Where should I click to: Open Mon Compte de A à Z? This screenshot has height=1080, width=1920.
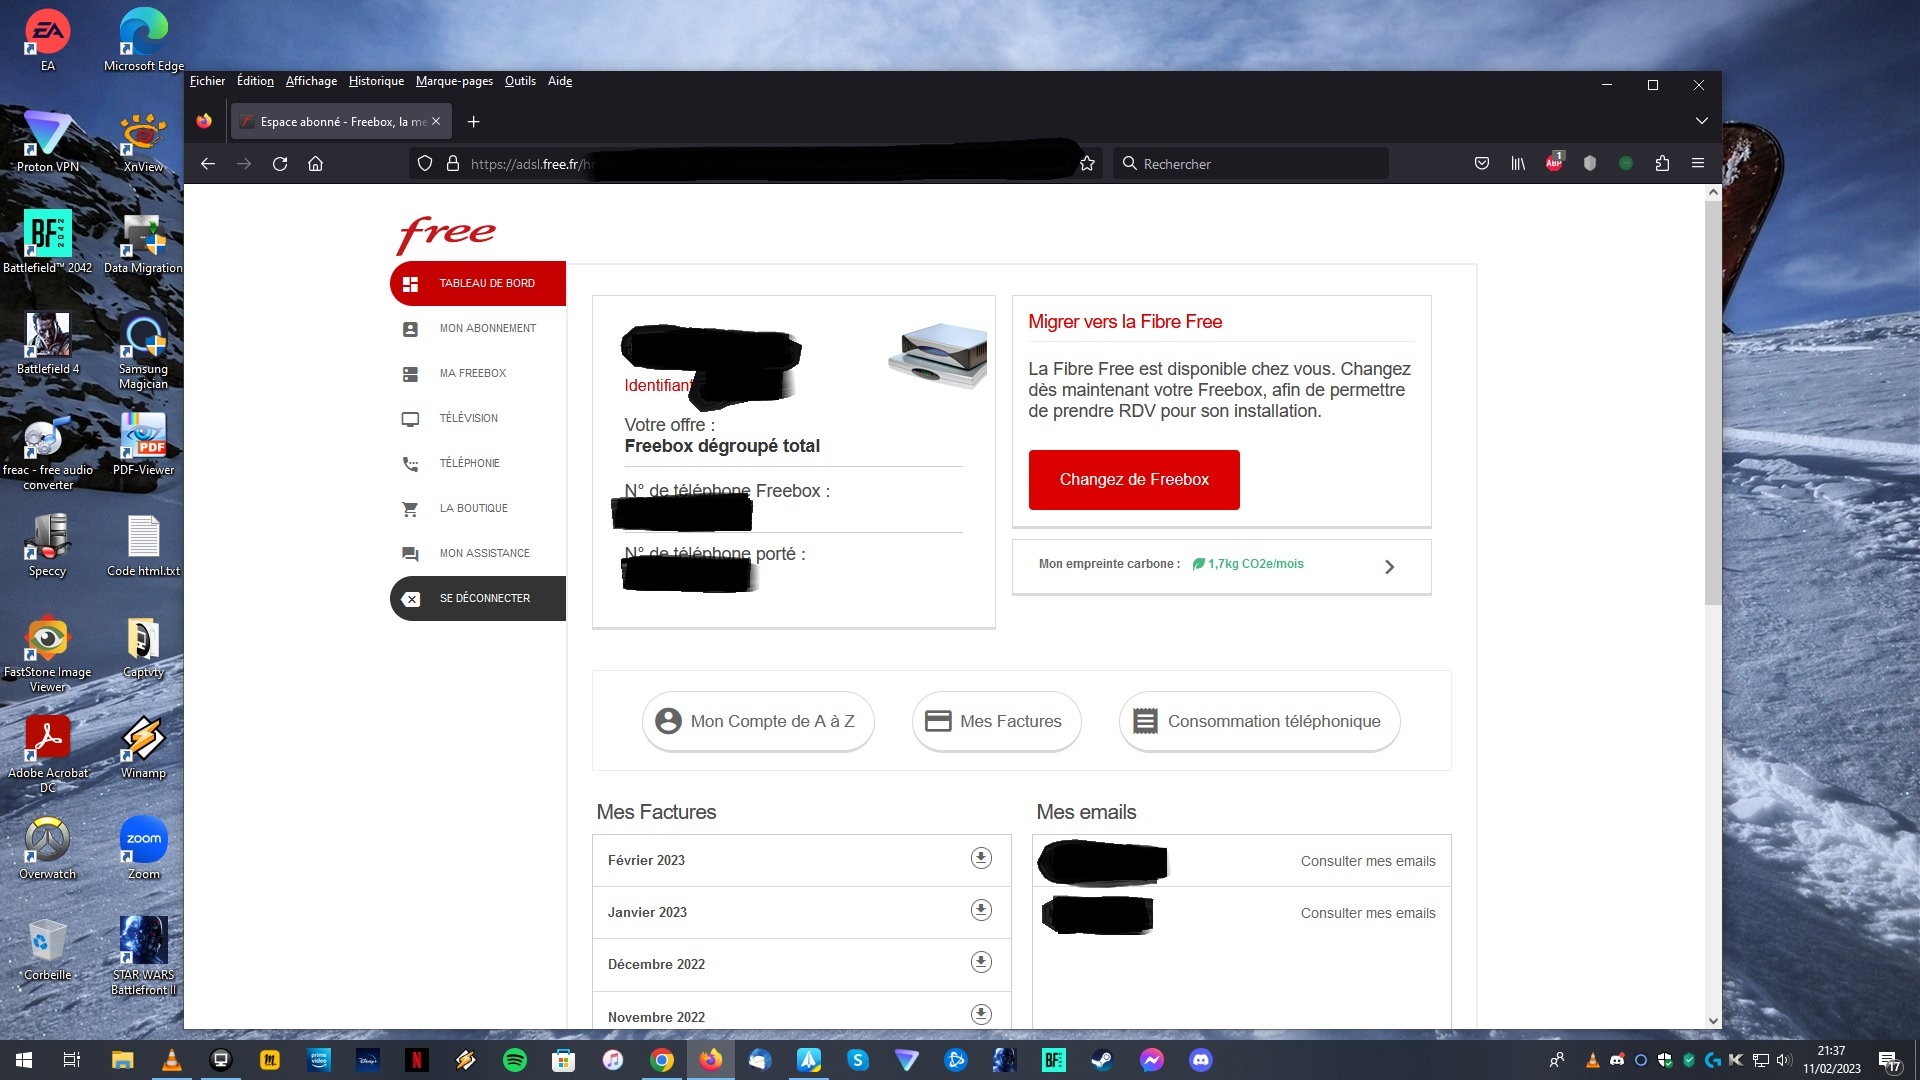(x=757, y=721)
